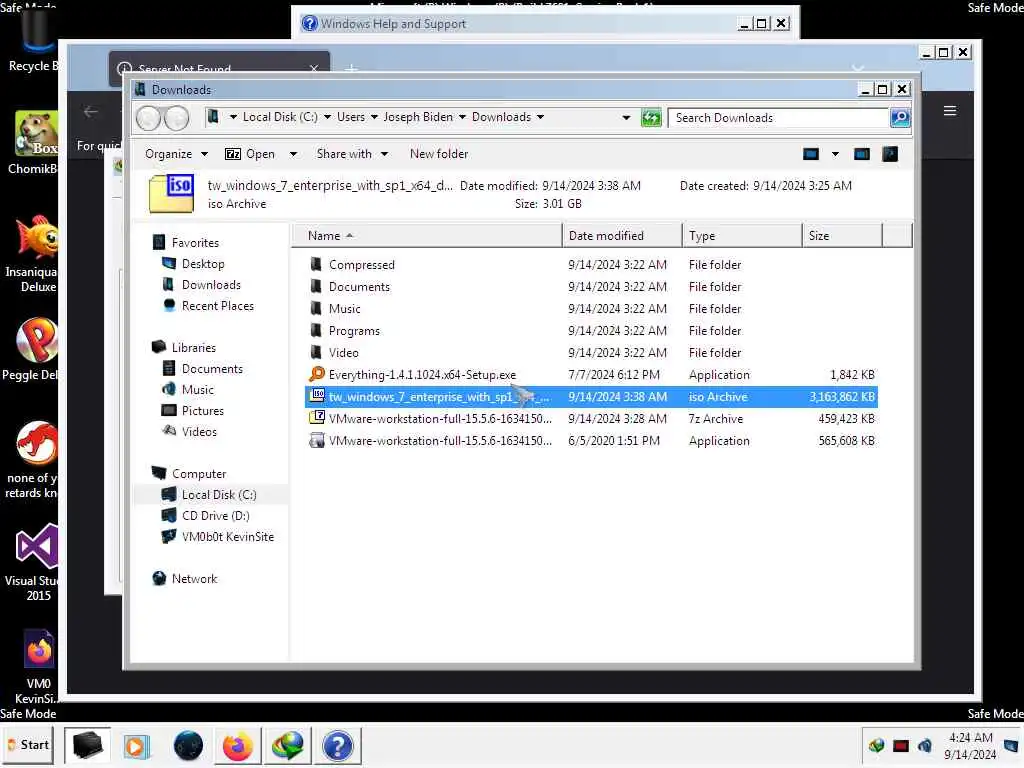This screenshot has width=1024, height=768.
Task: Click the Compressed folder icon
Action: [x=316, y=264]
